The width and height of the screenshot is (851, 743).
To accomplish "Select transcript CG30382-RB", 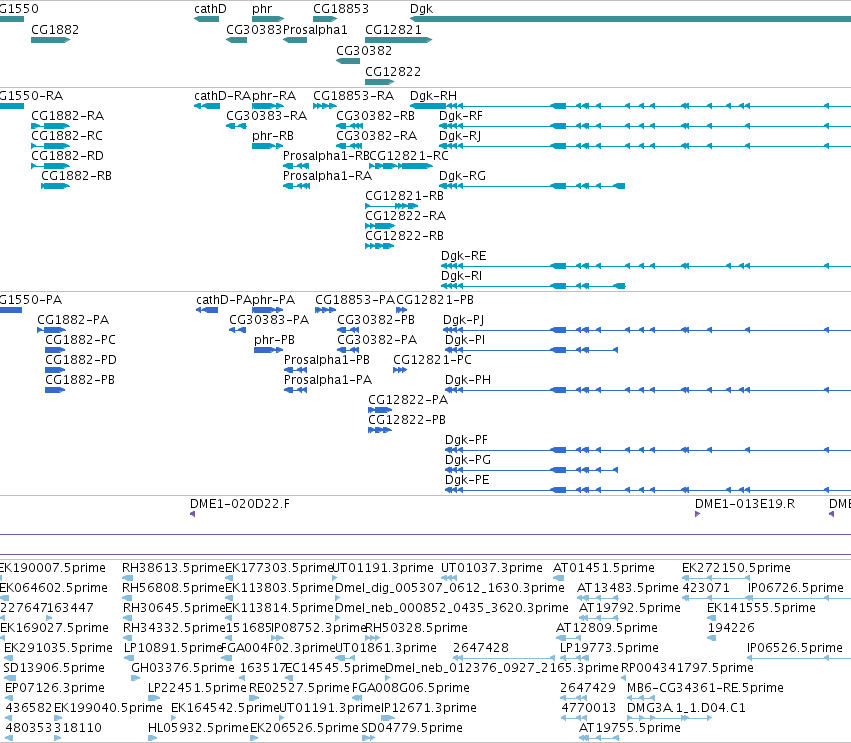I will click(376, 116).
